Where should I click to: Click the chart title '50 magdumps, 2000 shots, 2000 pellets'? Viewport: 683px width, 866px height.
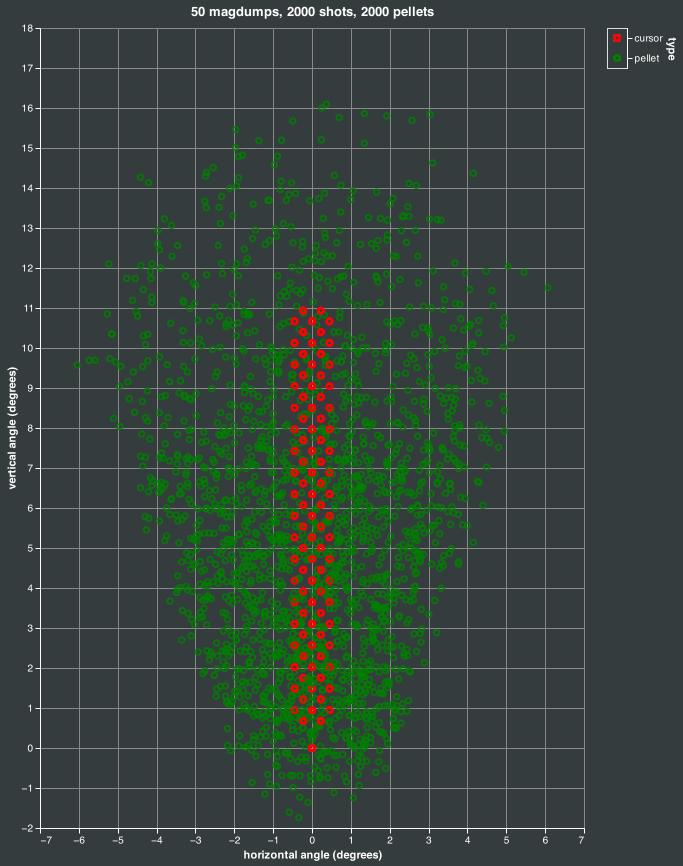(313, 12)
